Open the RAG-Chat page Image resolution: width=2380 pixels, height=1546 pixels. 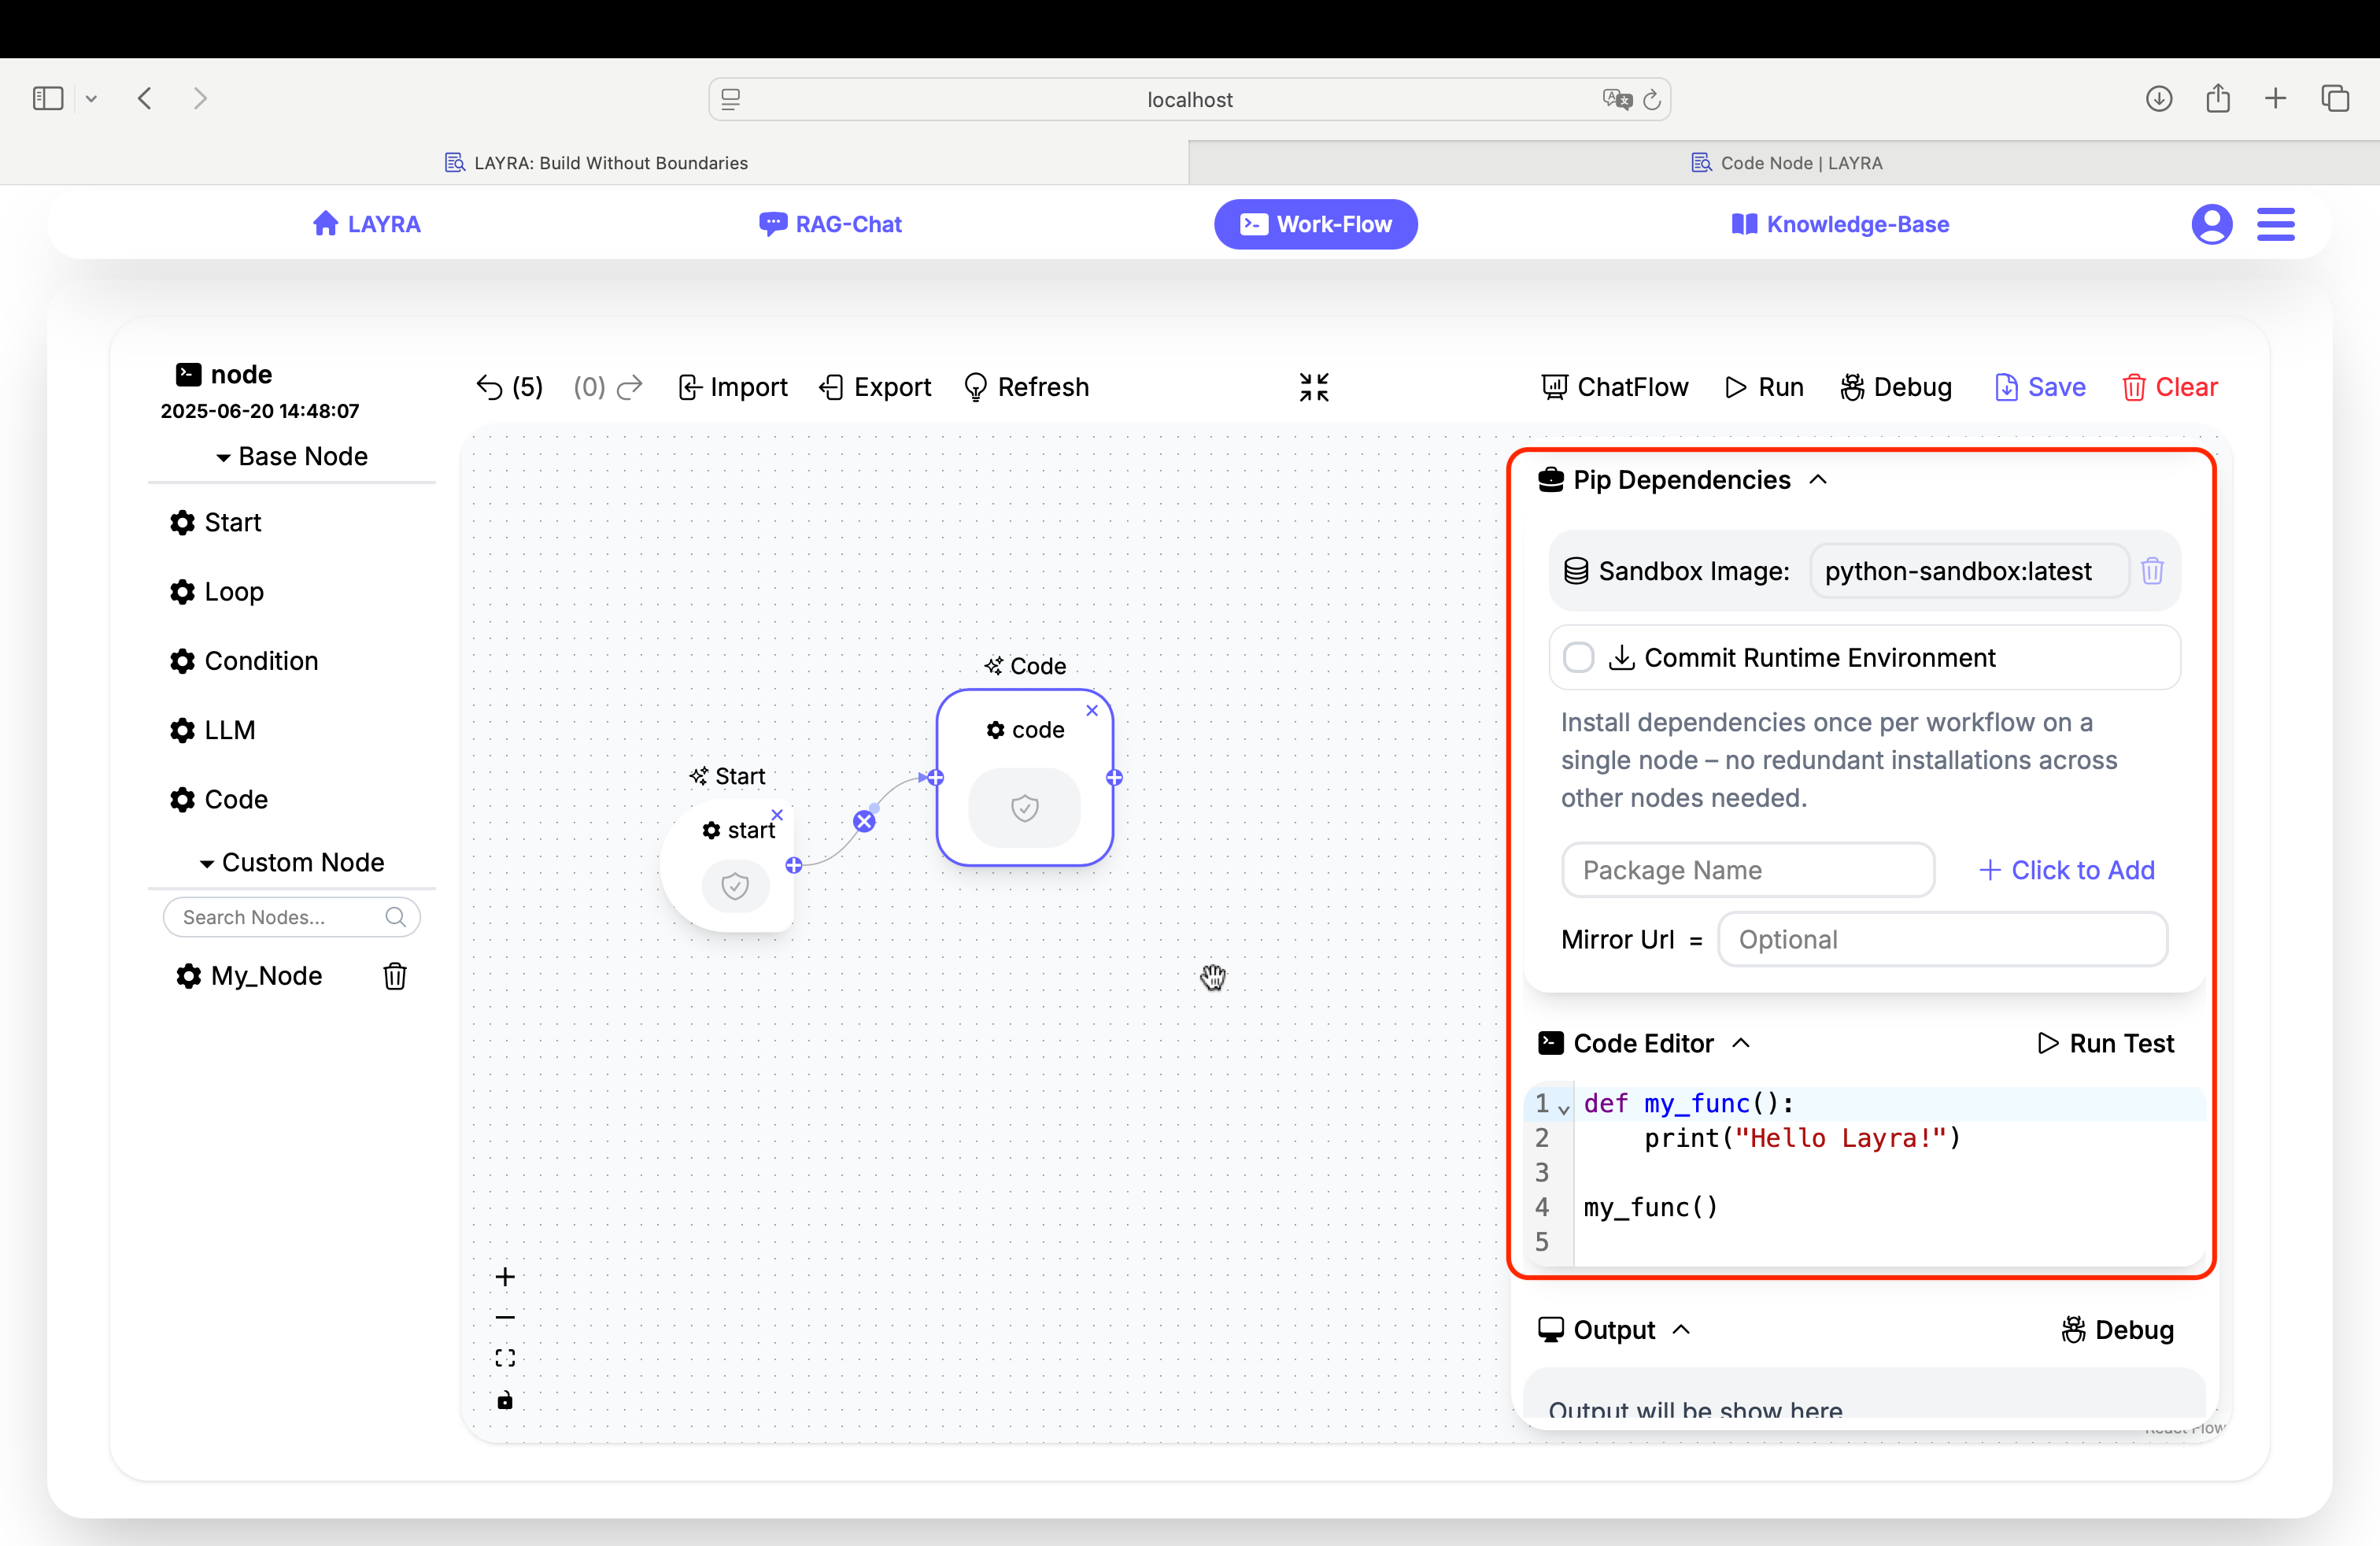(x=830, y=224)
